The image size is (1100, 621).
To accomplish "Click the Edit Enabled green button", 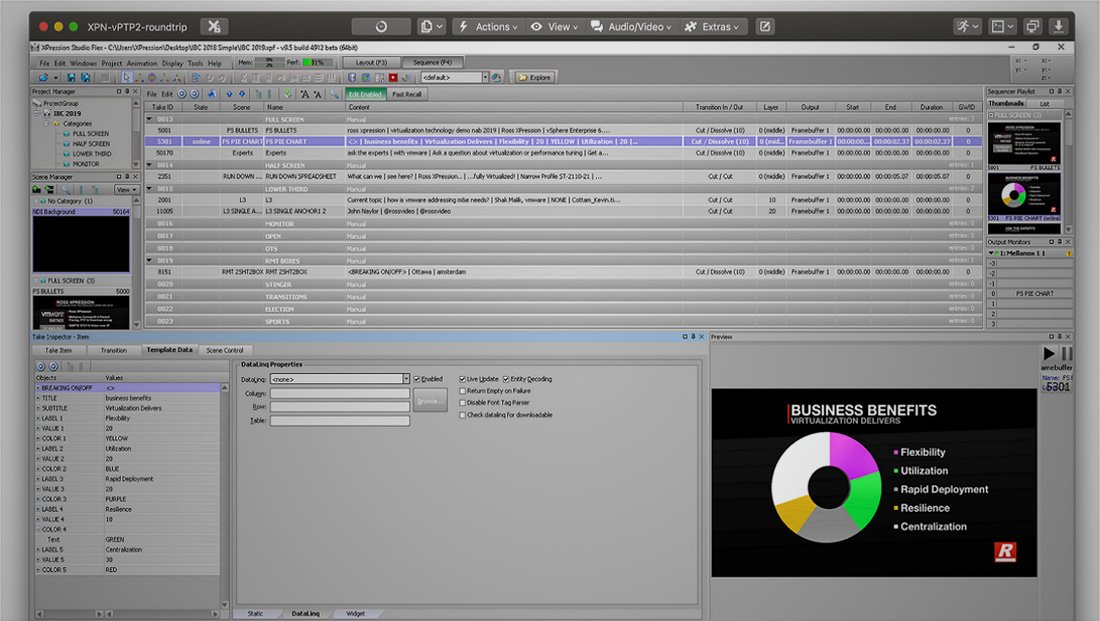I will (x=365, y=94).
